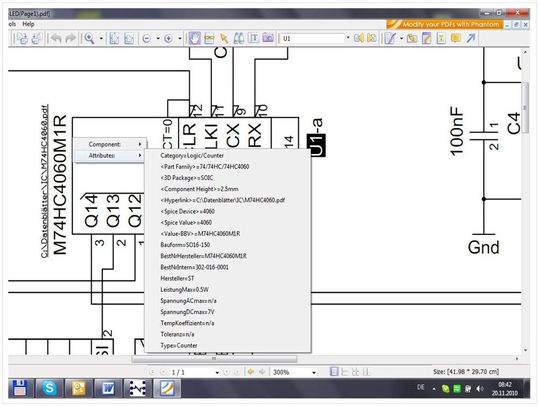540x407 pixels.
Task: Click the fit width icon in toolbar
Action: click(129, 39)
